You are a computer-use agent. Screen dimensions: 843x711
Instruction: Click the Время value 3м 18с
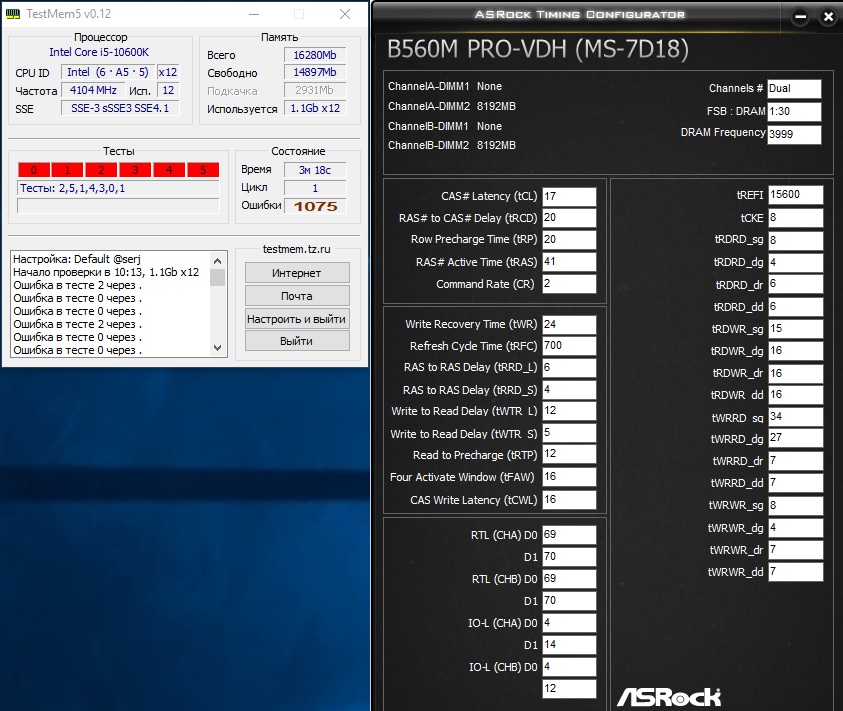tap(315, 170)
